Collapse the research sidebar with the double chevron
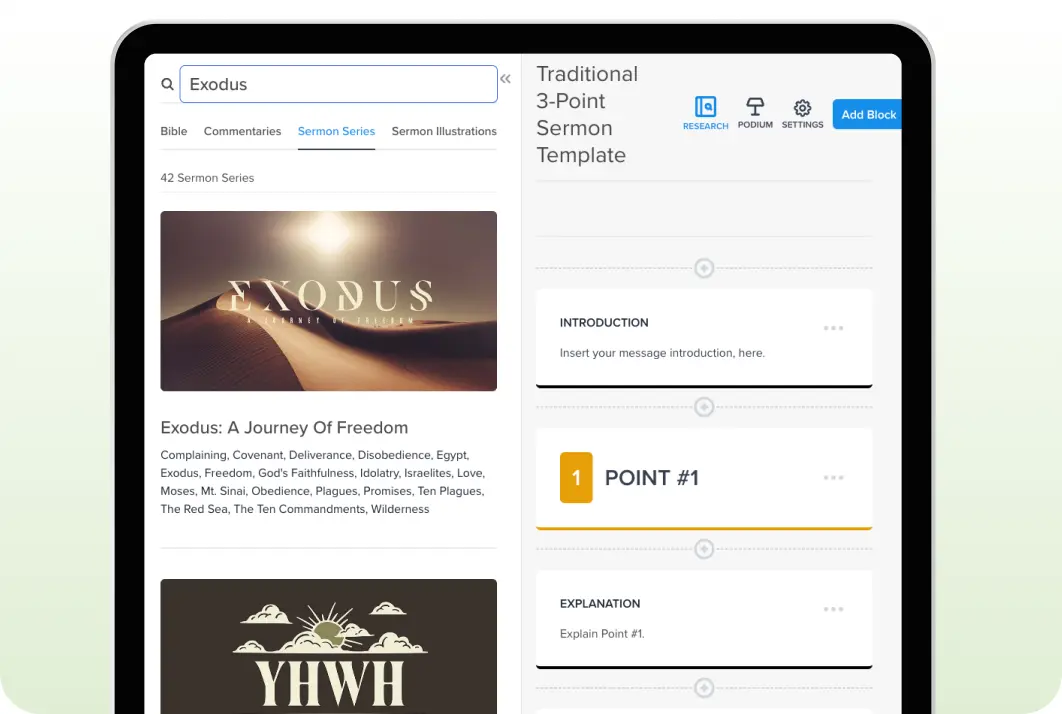 coord(505,78)
